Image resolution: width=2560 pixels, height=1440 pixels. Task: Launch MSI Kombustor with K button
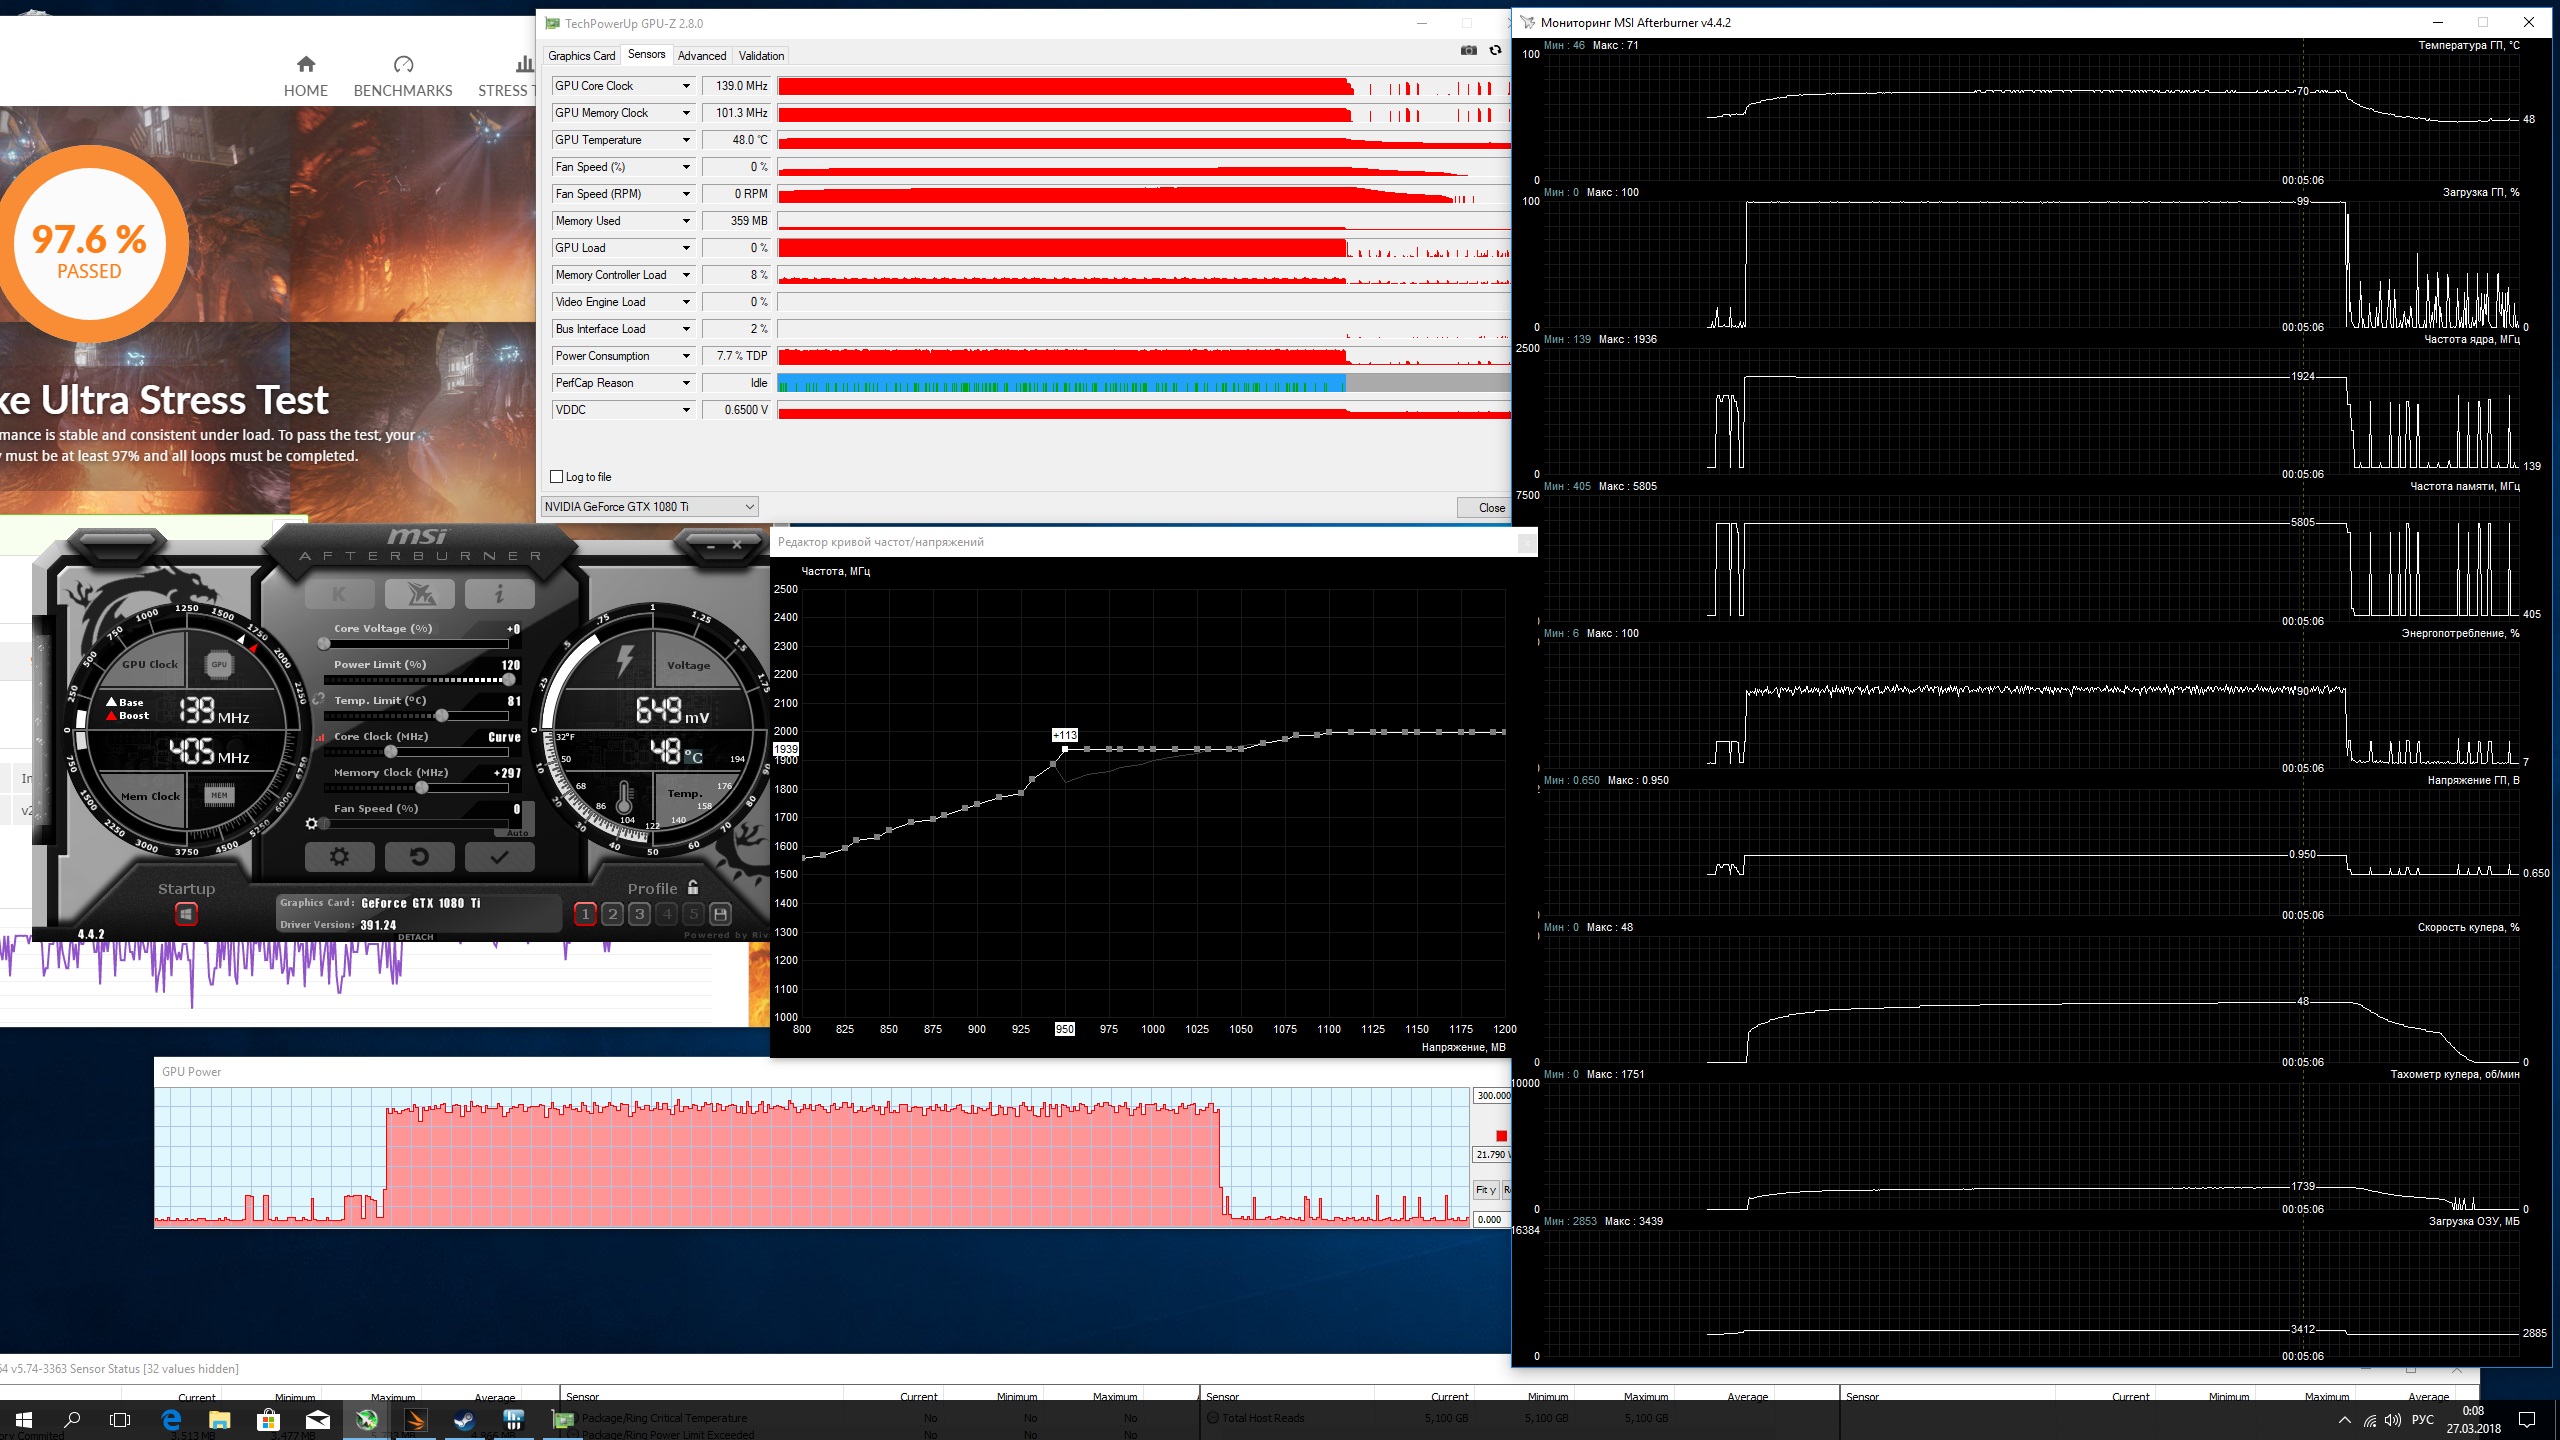[339, 594]
